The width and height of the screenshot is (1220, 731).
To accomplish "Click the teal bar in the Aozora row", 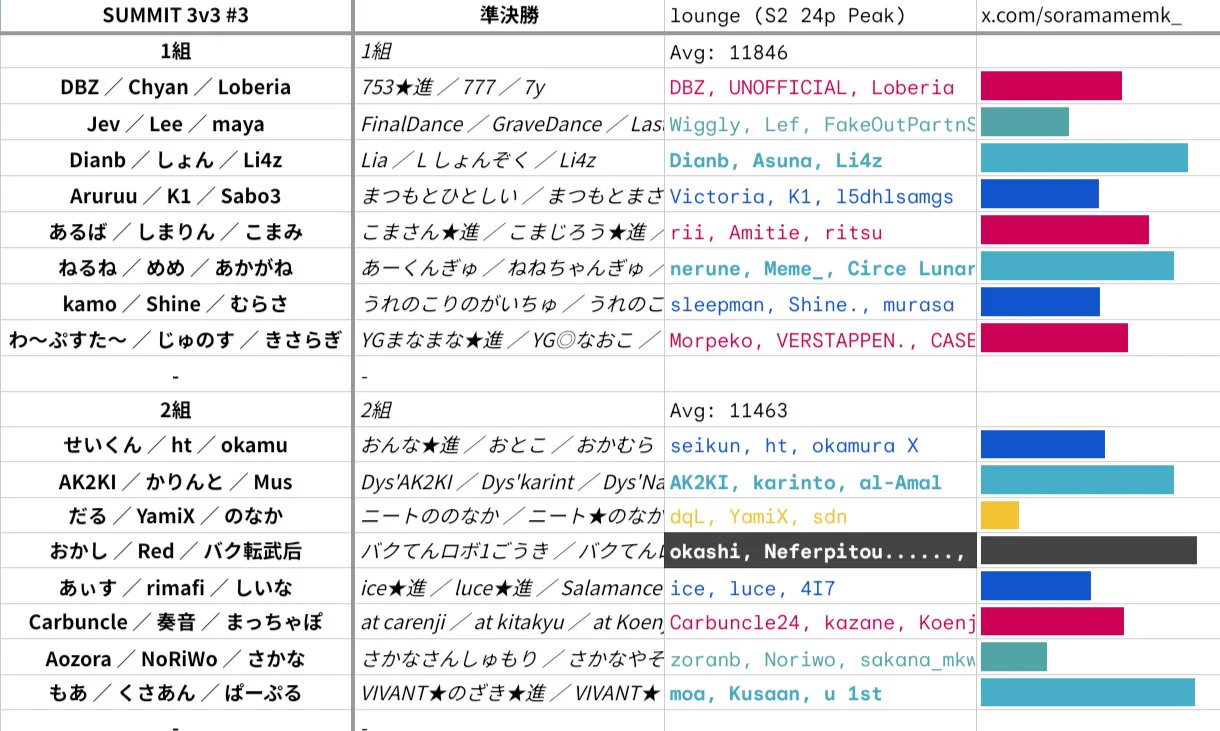I will [1014, 656].
